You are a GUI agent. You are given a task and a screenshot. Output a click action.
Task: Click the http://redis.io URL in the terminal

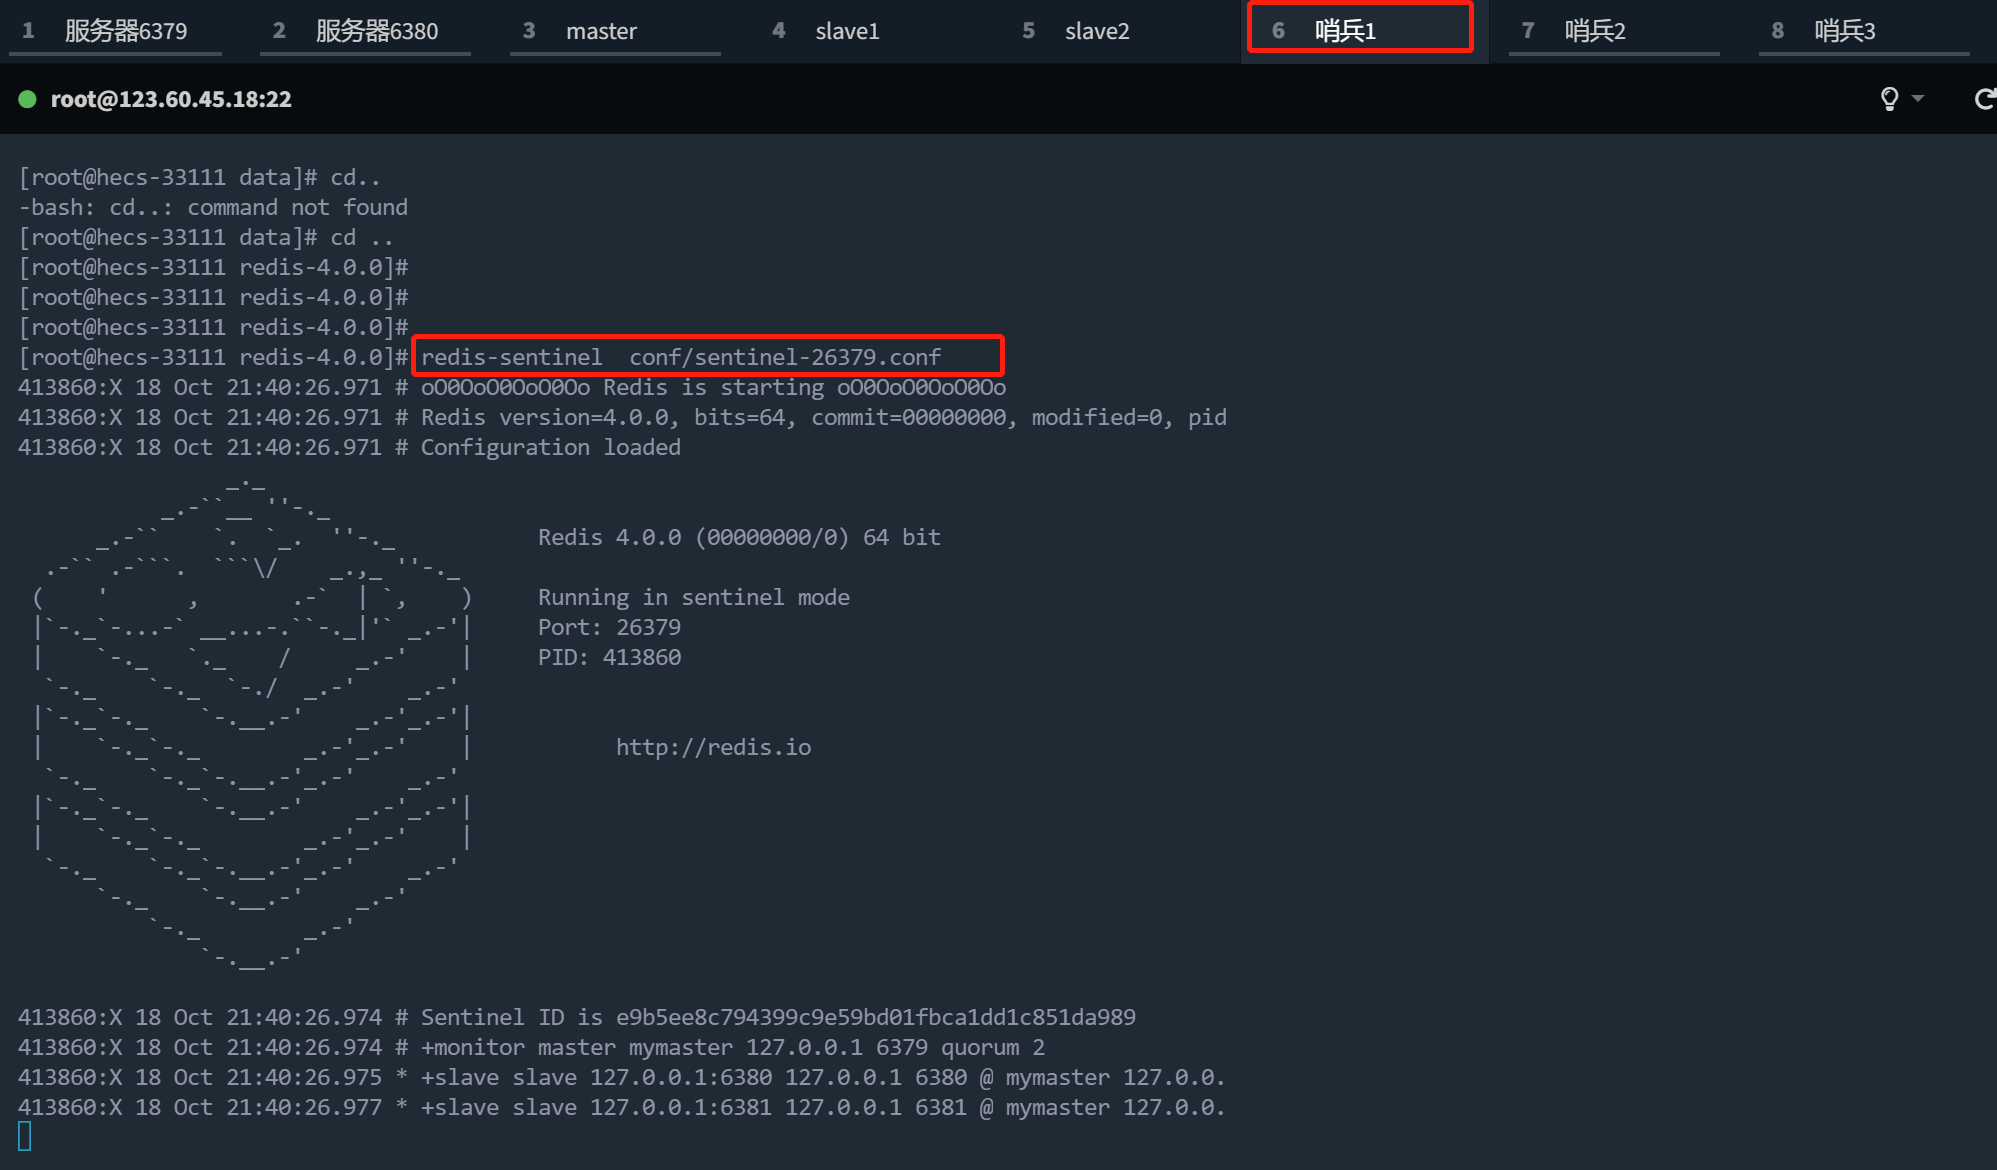pos(713,747)
